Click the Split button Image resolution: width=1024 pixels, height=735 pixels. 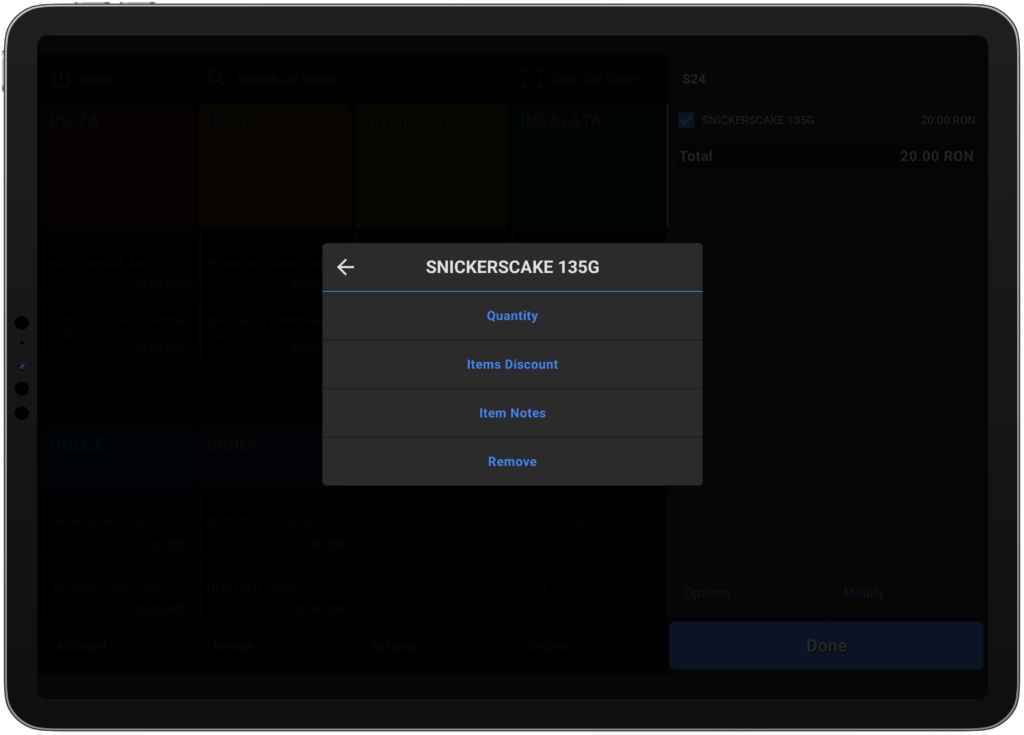coord(589,587)
